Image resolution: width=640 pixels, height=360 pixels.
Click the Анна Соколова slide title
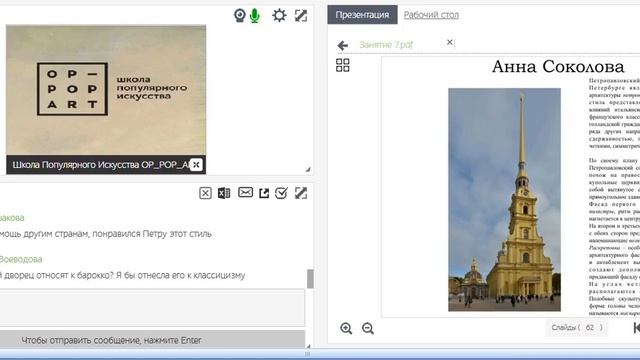558,67
